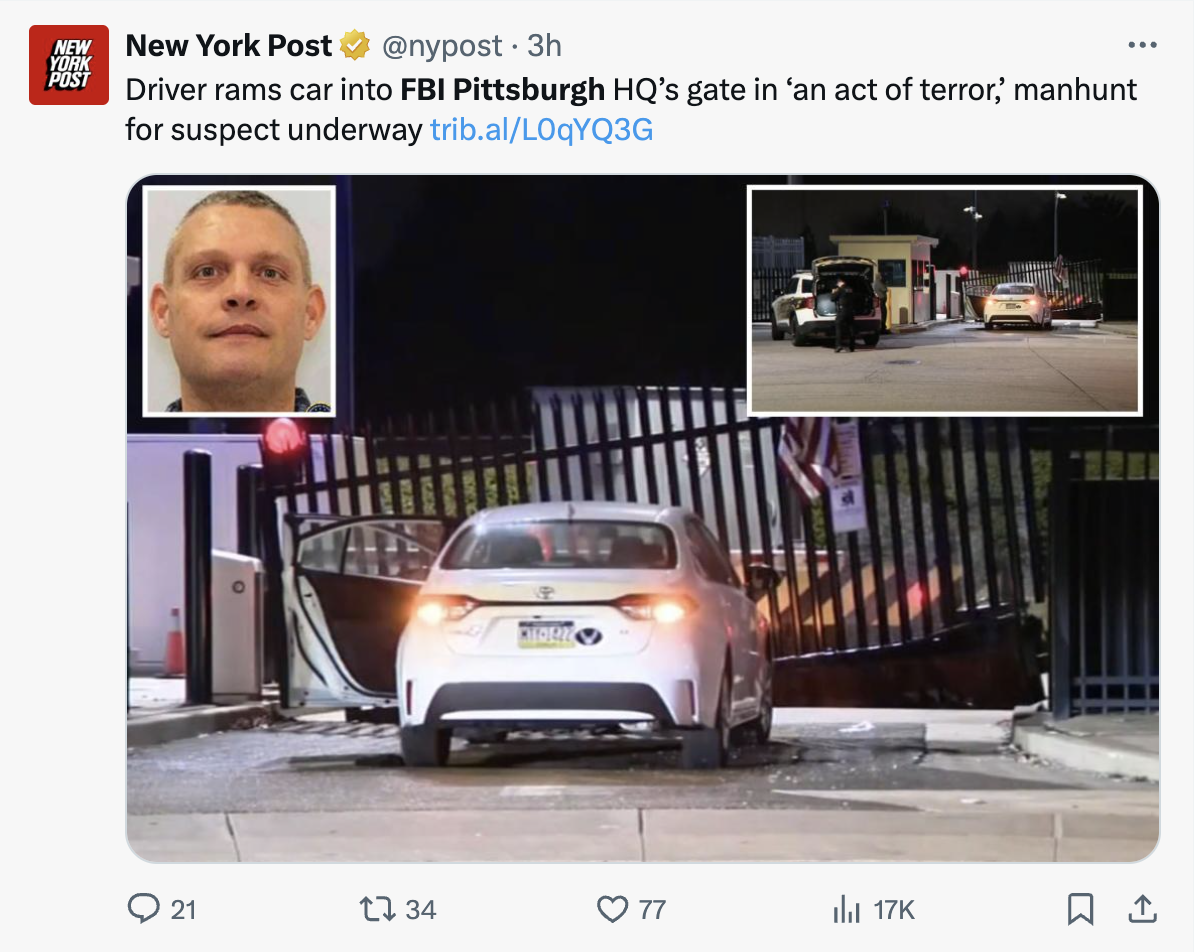Click the suspect mugshot inset photo
The width and height of the screenshot is (1194, 952).
point(239,301)
